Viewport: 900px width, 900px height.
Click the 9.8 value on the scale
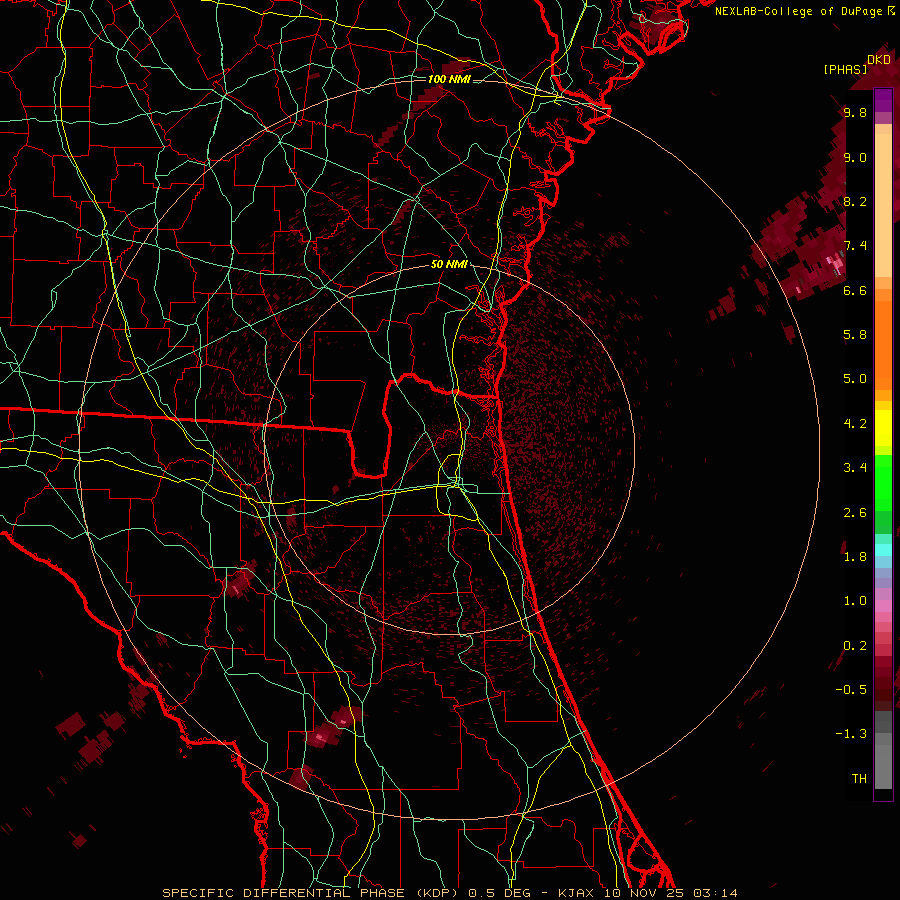click(855, 112)
